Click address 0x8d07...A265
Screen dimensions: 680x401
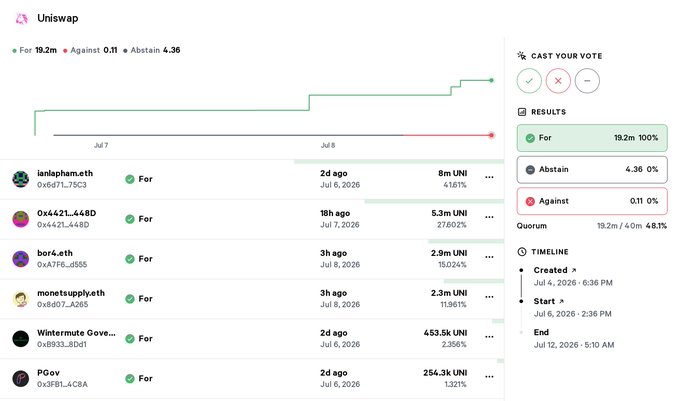(x=62, y=305)
